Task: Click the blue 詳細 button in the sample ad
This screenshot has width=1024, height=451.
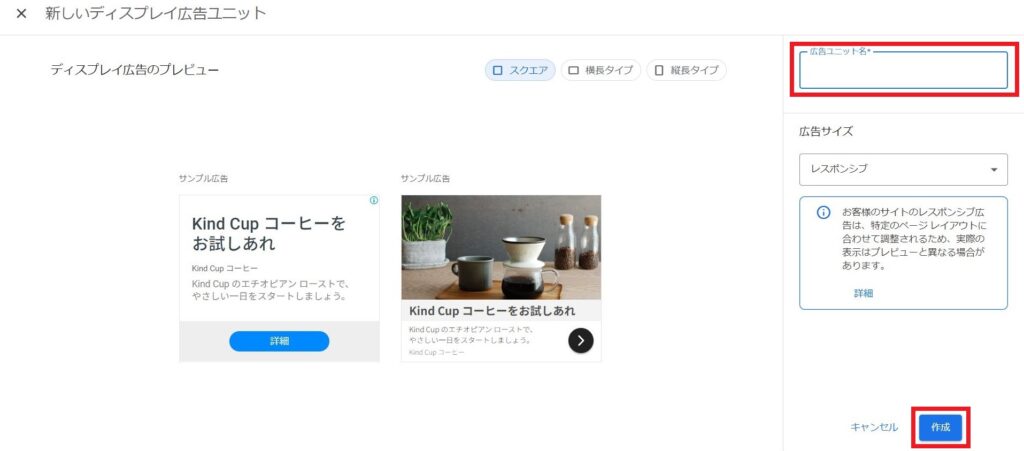Action: click(x=279, y=341)
